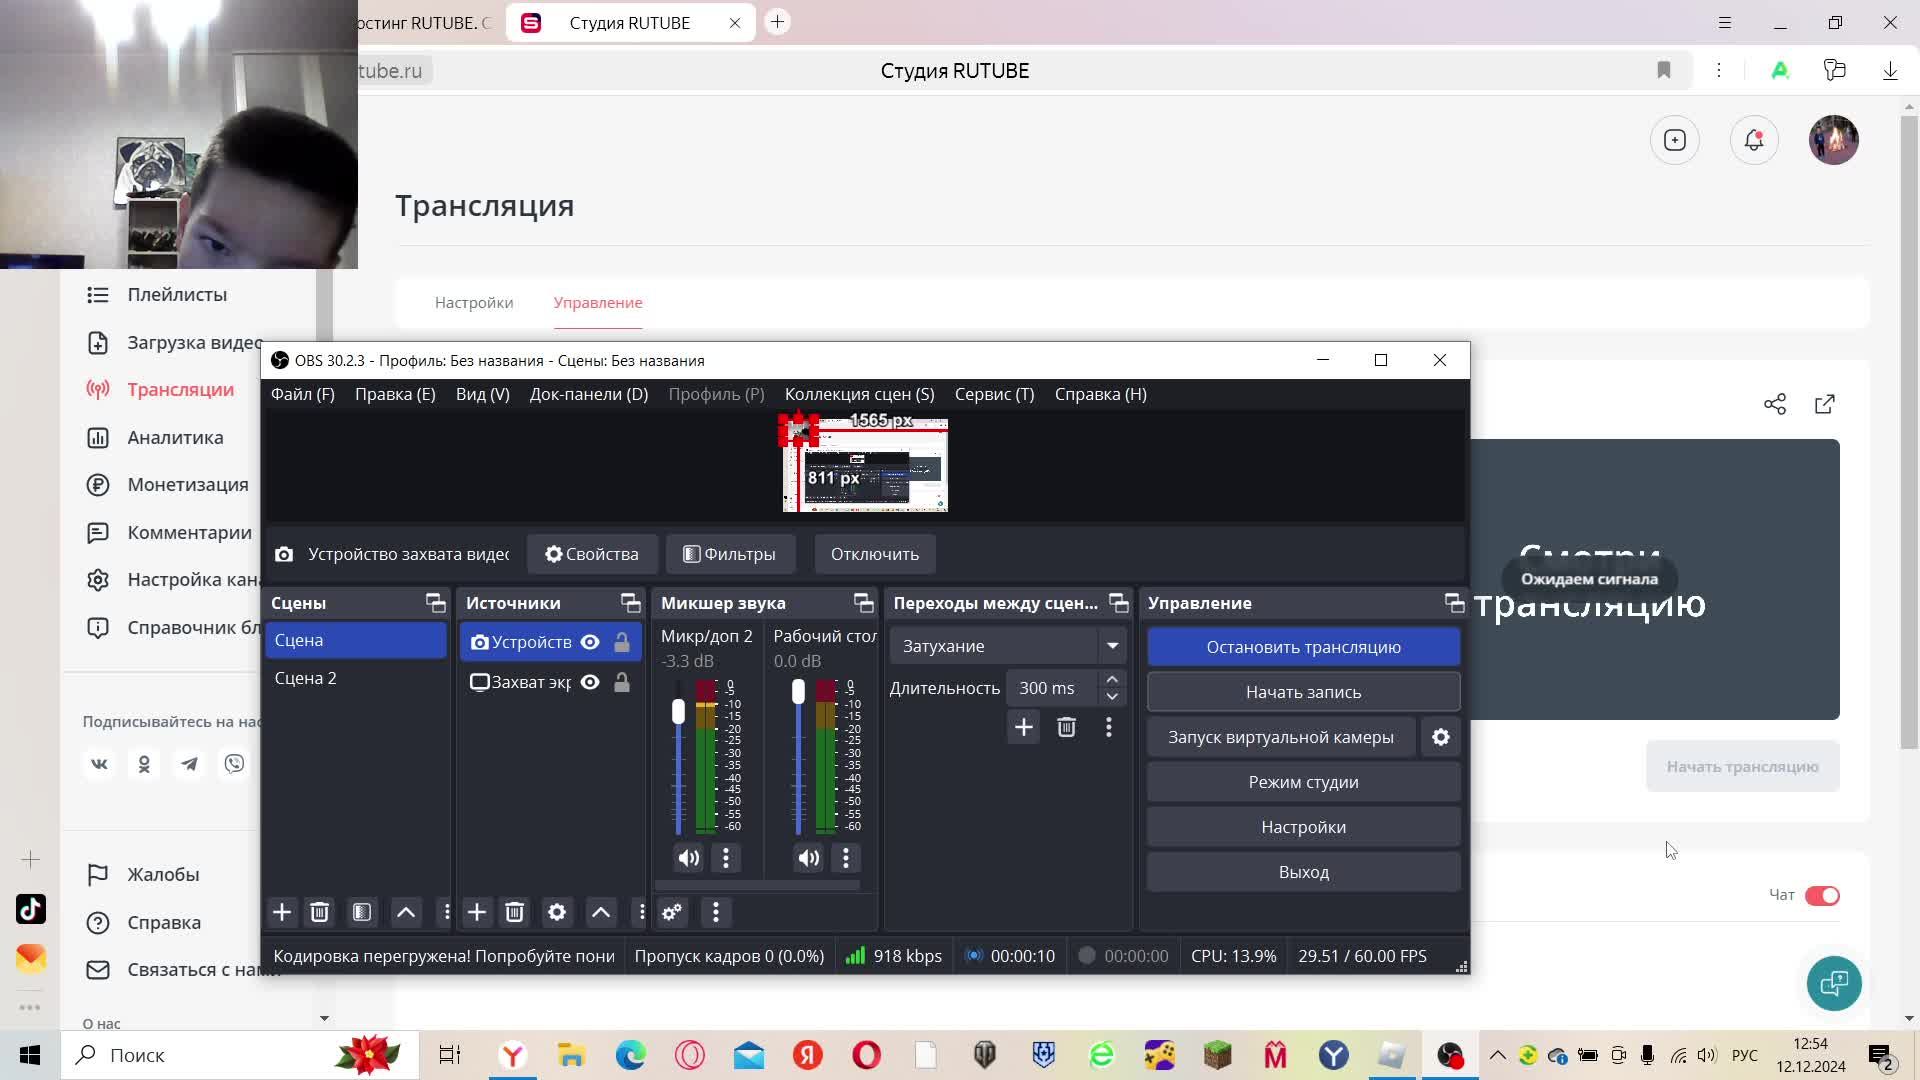Viewport: 1920px width, 1080px height.
Task: Click audio mixer horizontal scrollbar
Action: click(x=757, y=885)
